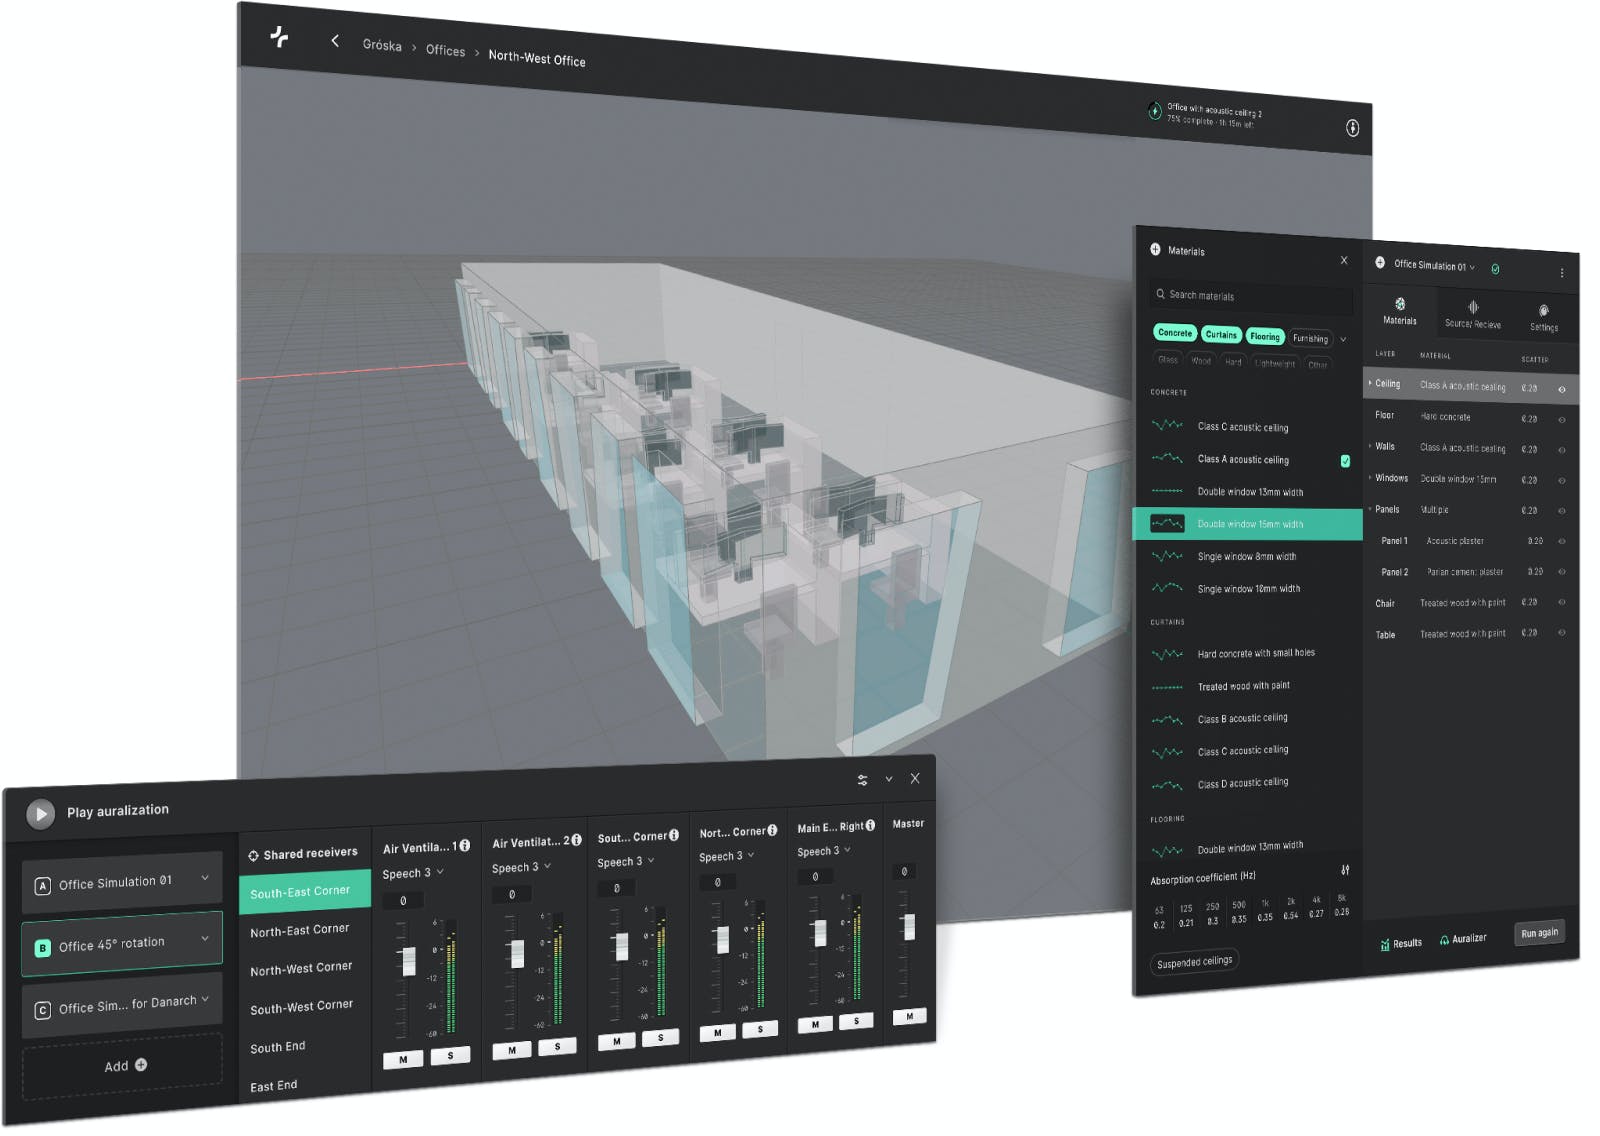Click the absorption coefficient adjust icon
The image size is (1600, 1136).
point(1345,870)
